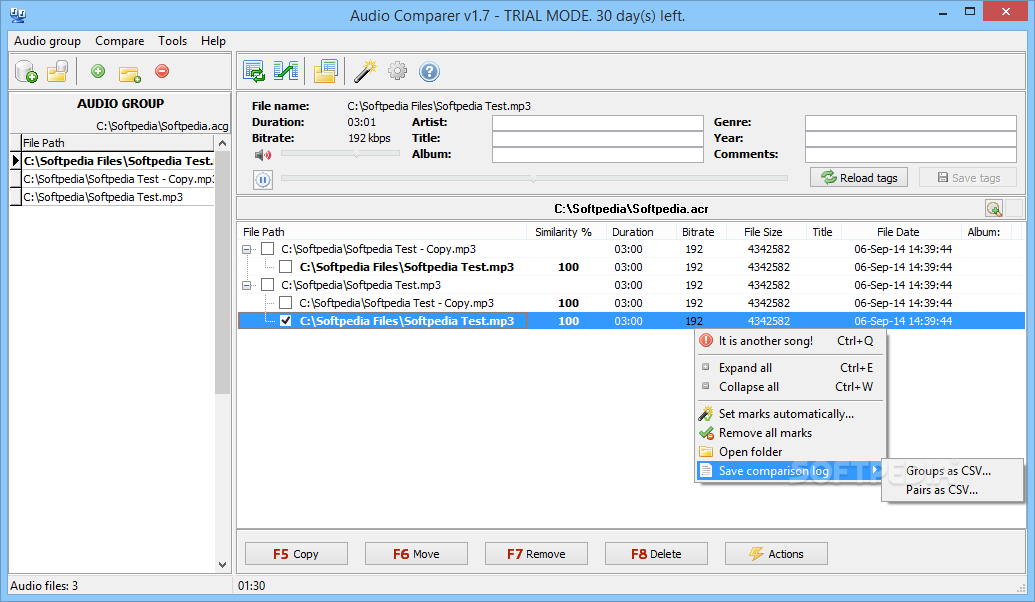This screenshot has height=602, width=1035.
Task: Click Artist input field
Action: click(597, 123)
